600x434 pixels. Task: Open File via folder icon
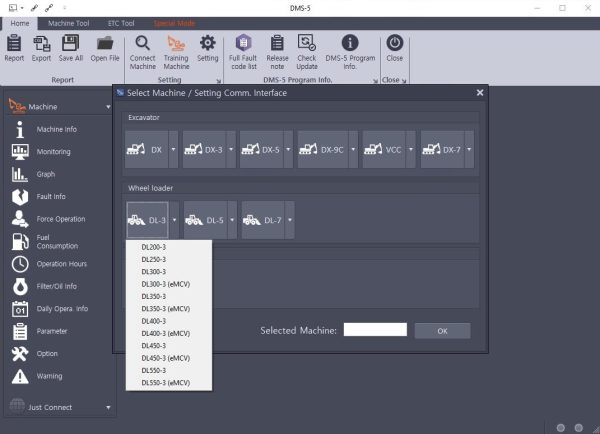coord(105,48)
